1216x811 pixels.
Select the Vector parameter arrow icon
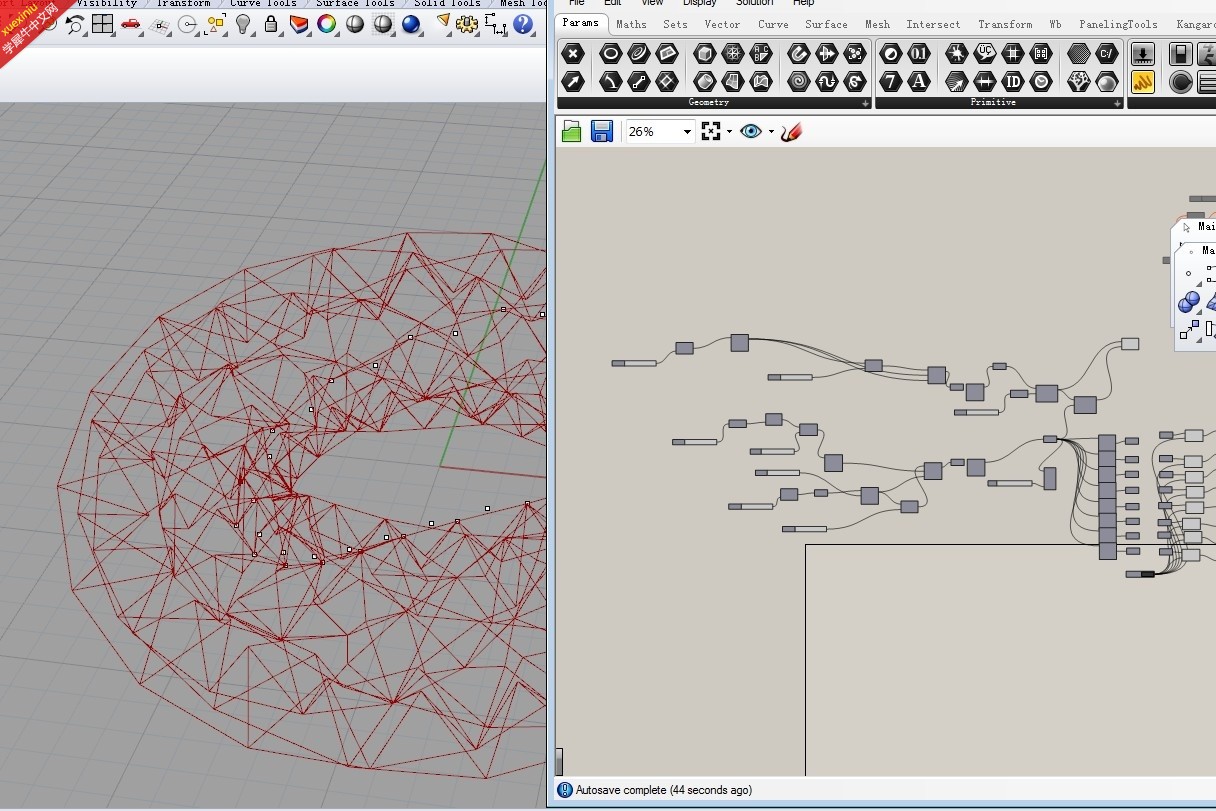coord(573,81)
